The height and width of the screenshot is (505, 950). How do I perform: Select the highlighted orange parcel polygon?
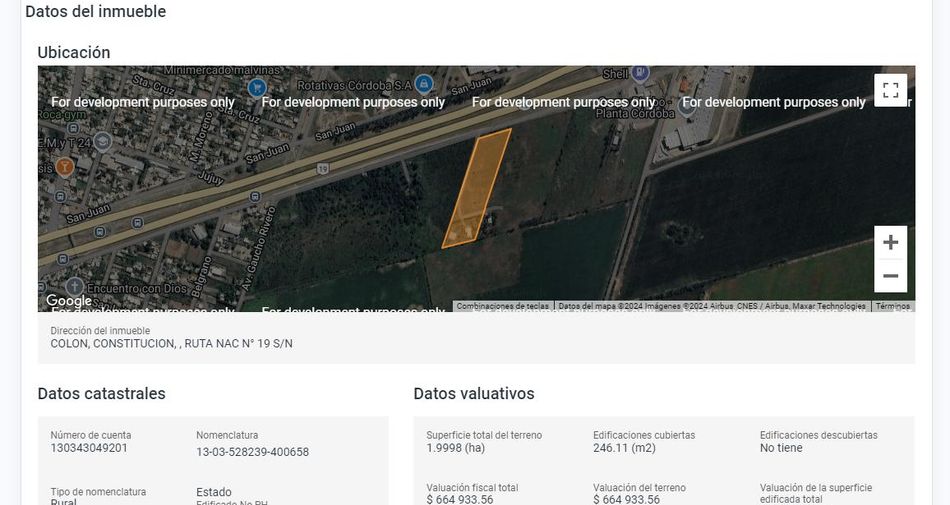(x=476, y=188)
